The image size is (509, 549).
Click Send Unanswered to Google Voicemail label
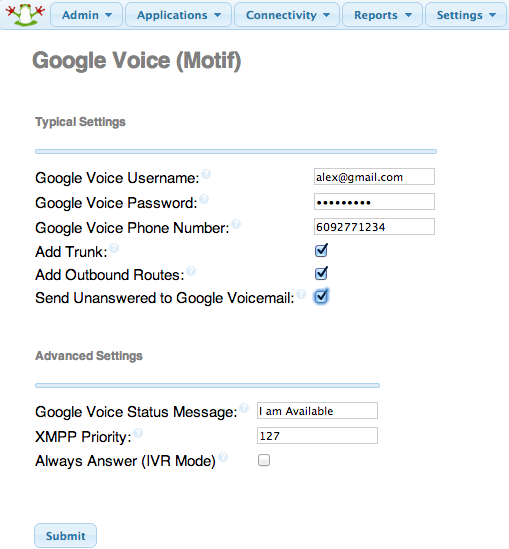165,298
